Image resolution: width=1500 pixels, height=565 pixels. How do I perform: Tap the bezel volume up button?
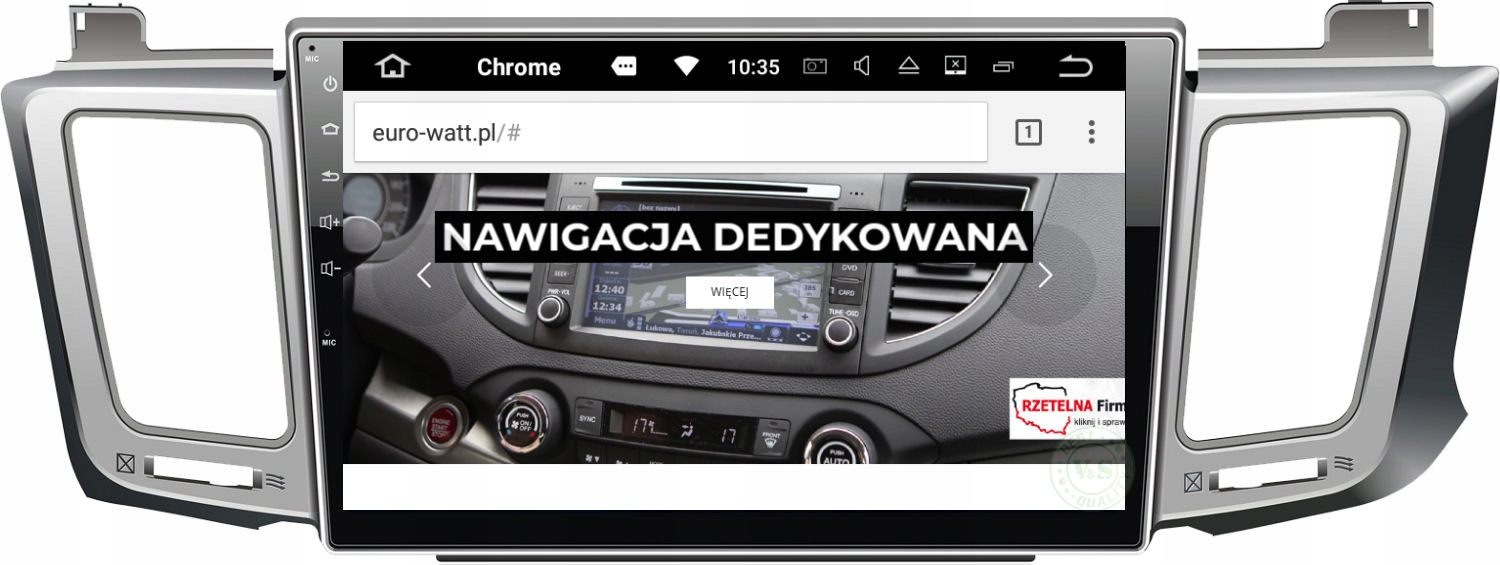330,222
